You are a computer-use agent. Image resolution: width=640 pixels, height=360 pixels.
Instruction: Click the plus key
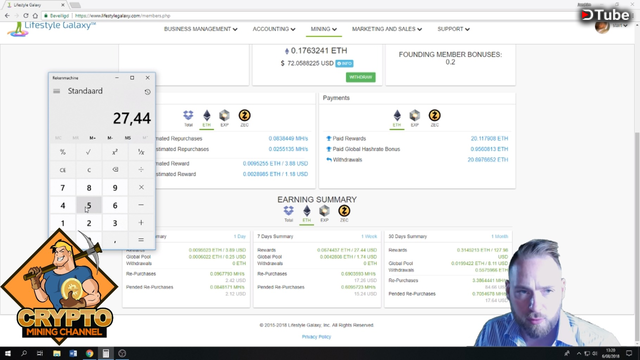coord(141,222)
